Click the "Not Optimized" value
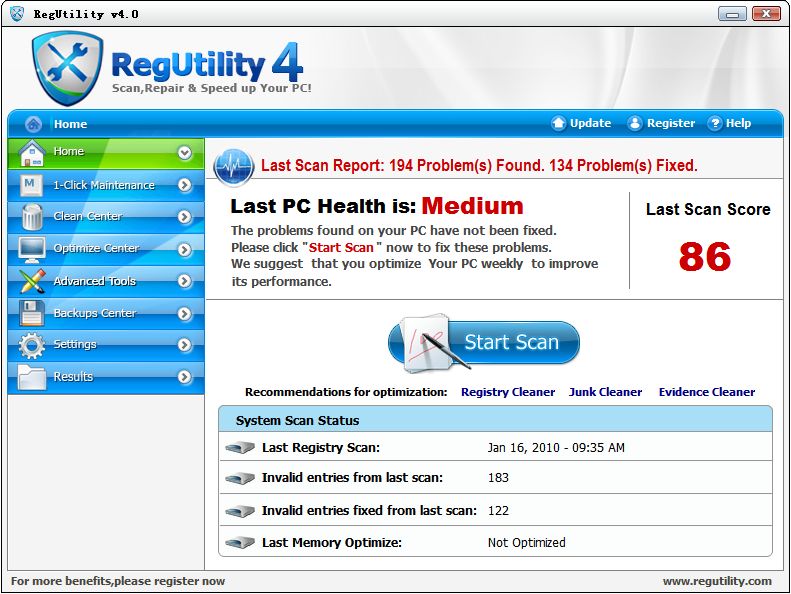Viewport: 791px width, 594px height. (526, 543)
